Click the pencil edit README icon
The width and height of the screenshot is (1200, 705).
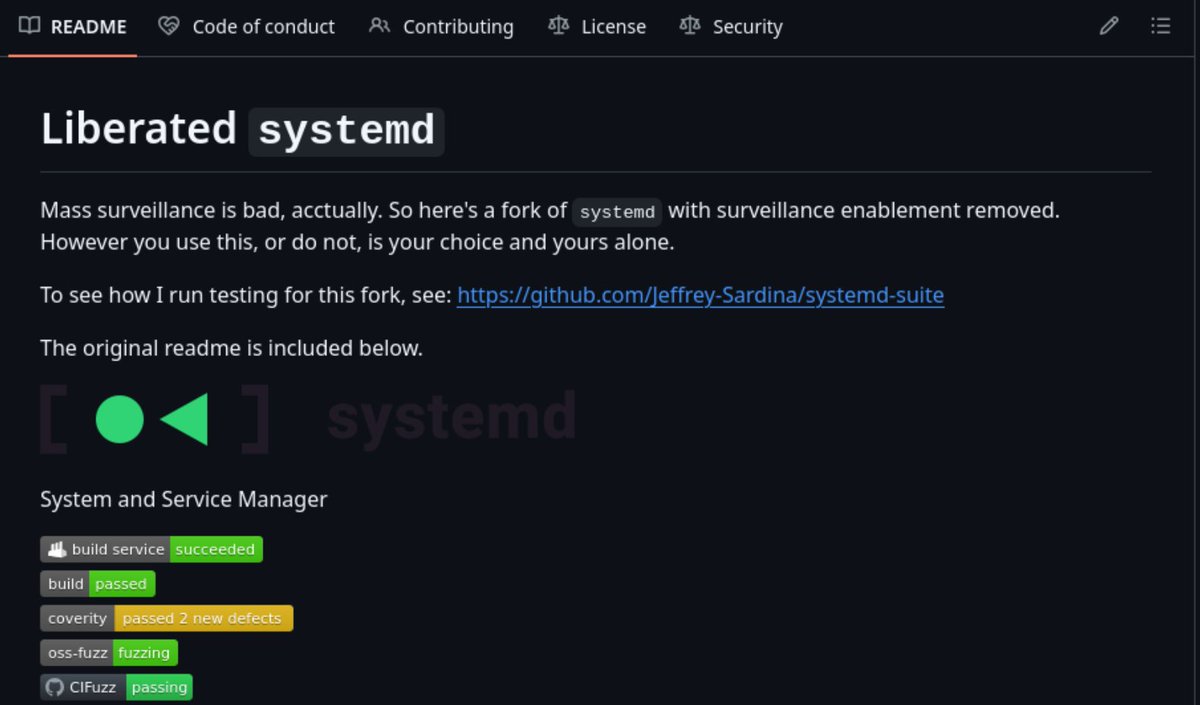click(x=1109, y=26)
